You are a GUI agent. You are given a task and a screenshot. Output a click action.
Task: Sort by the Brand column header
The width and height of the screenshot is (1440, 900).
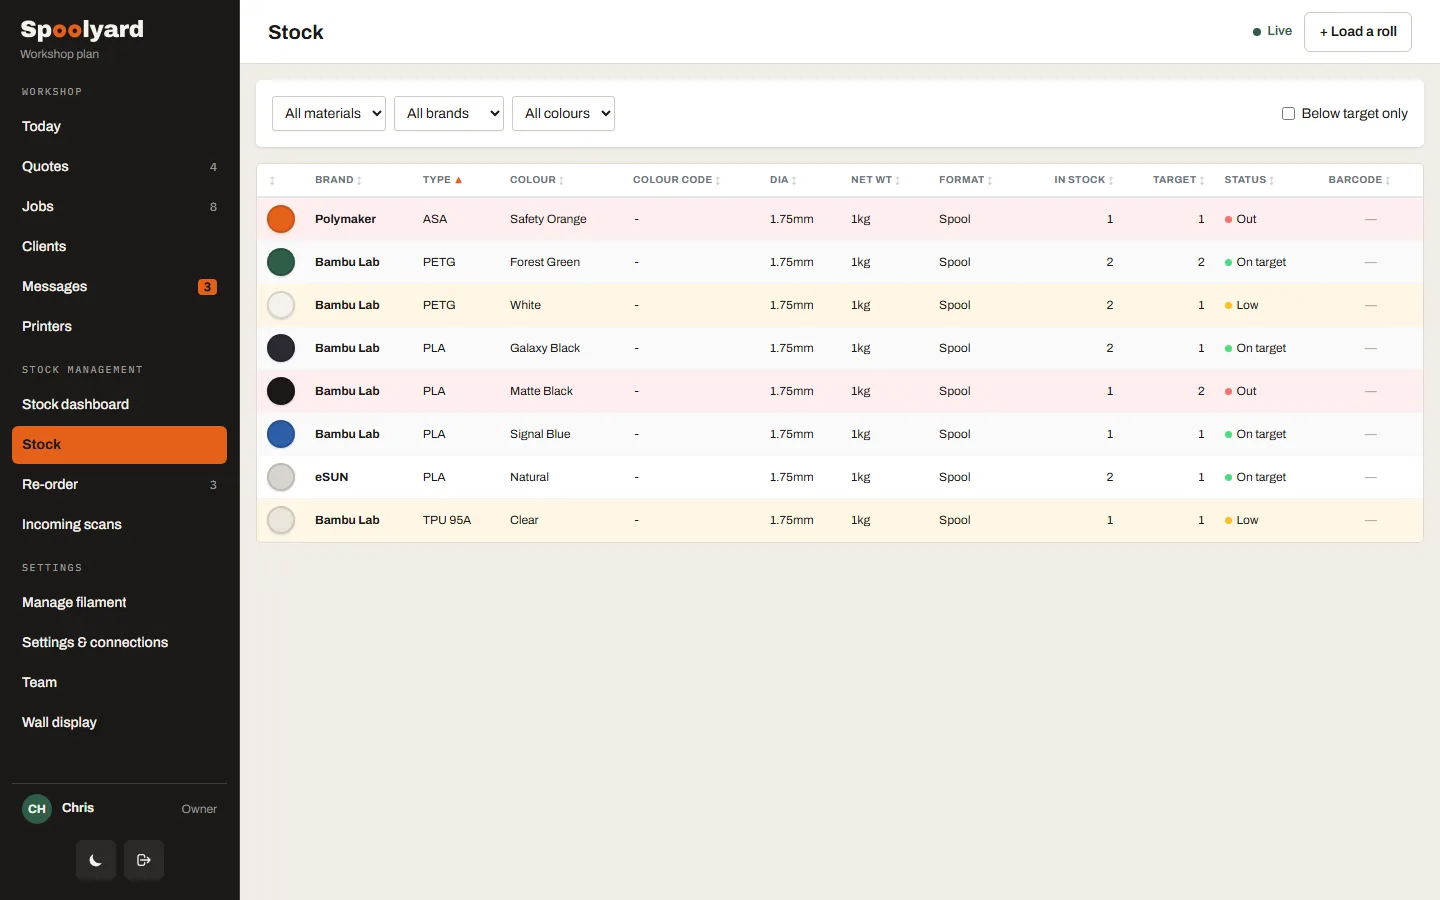click(338, 180)
